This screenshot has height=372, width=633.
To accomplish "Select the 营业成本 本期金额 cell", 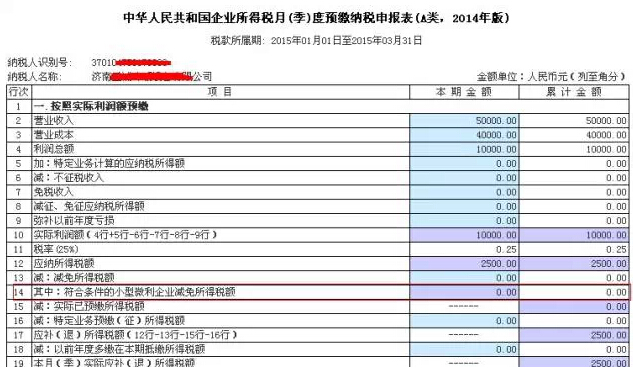I will pyautogui.click(x=464, y=135).
